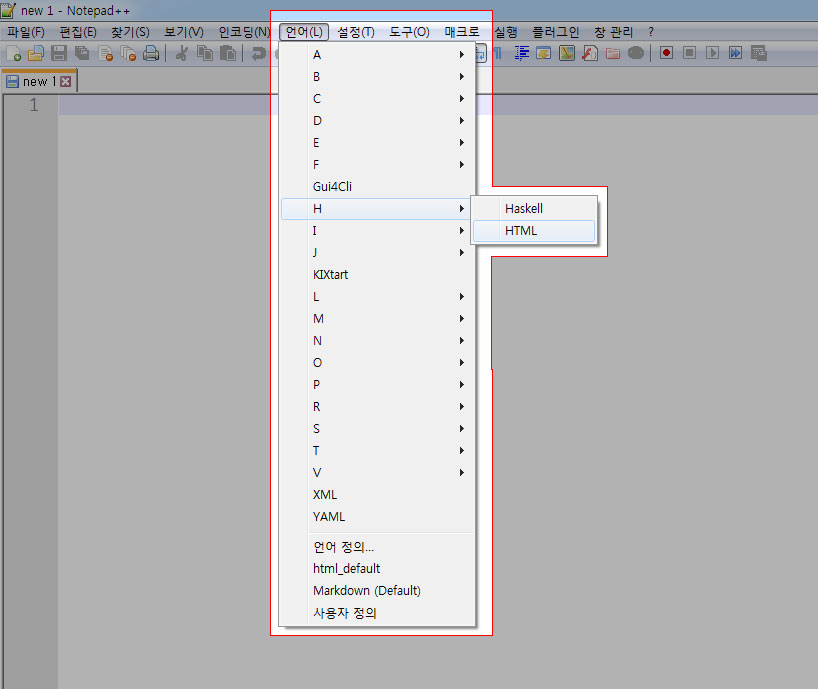Open the 플러그인 menu
This screenshot has height=689, width=818.
556,32
